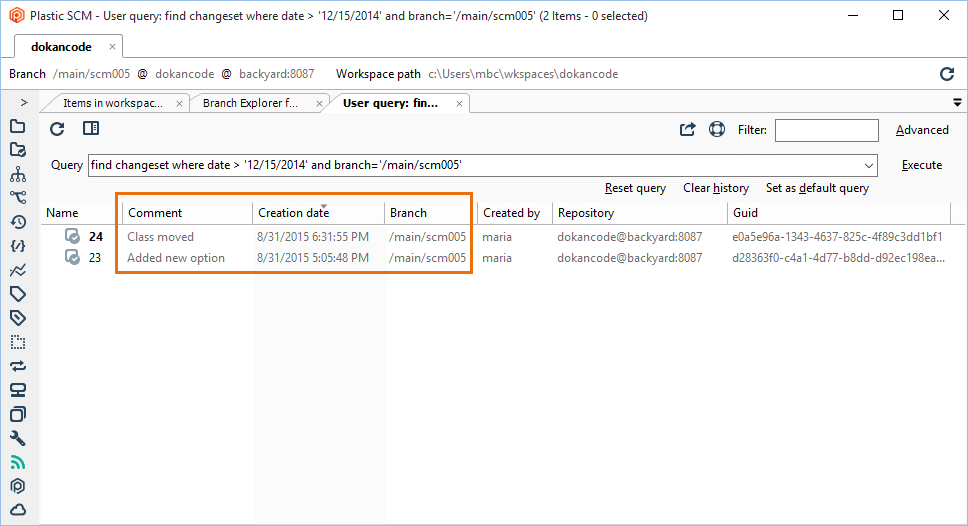The width and height of the screenshot is (968, 526).
Task: Open the Query history dropdown arrow
Action: pos(868,165)
